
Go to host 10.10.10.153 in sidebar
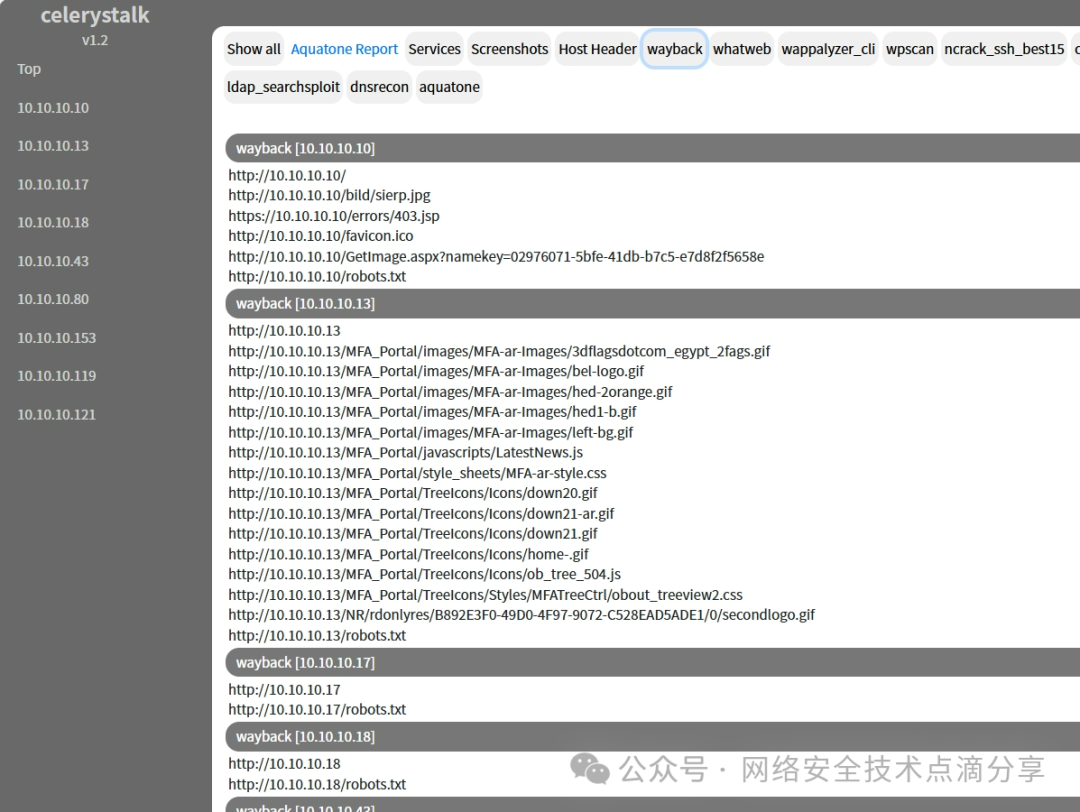56,337
